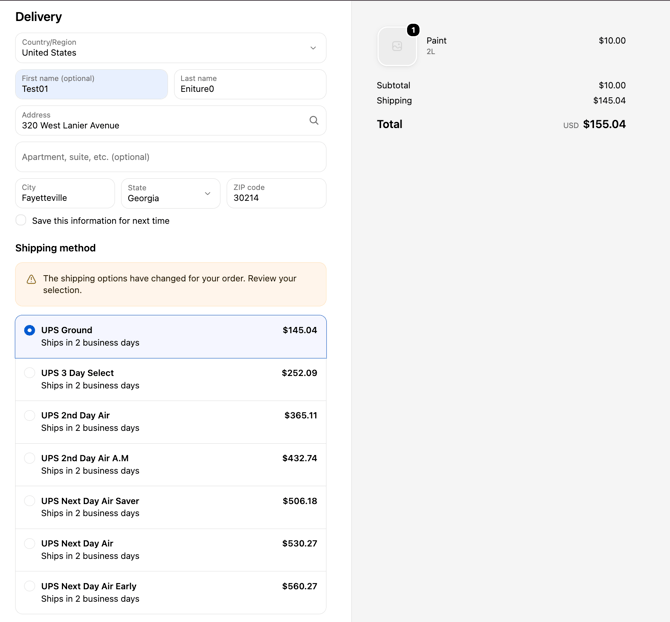The height and width of the screenshot is (622, 670).
Task: Click the USD currency label by total
Action: tap(570, 126)
